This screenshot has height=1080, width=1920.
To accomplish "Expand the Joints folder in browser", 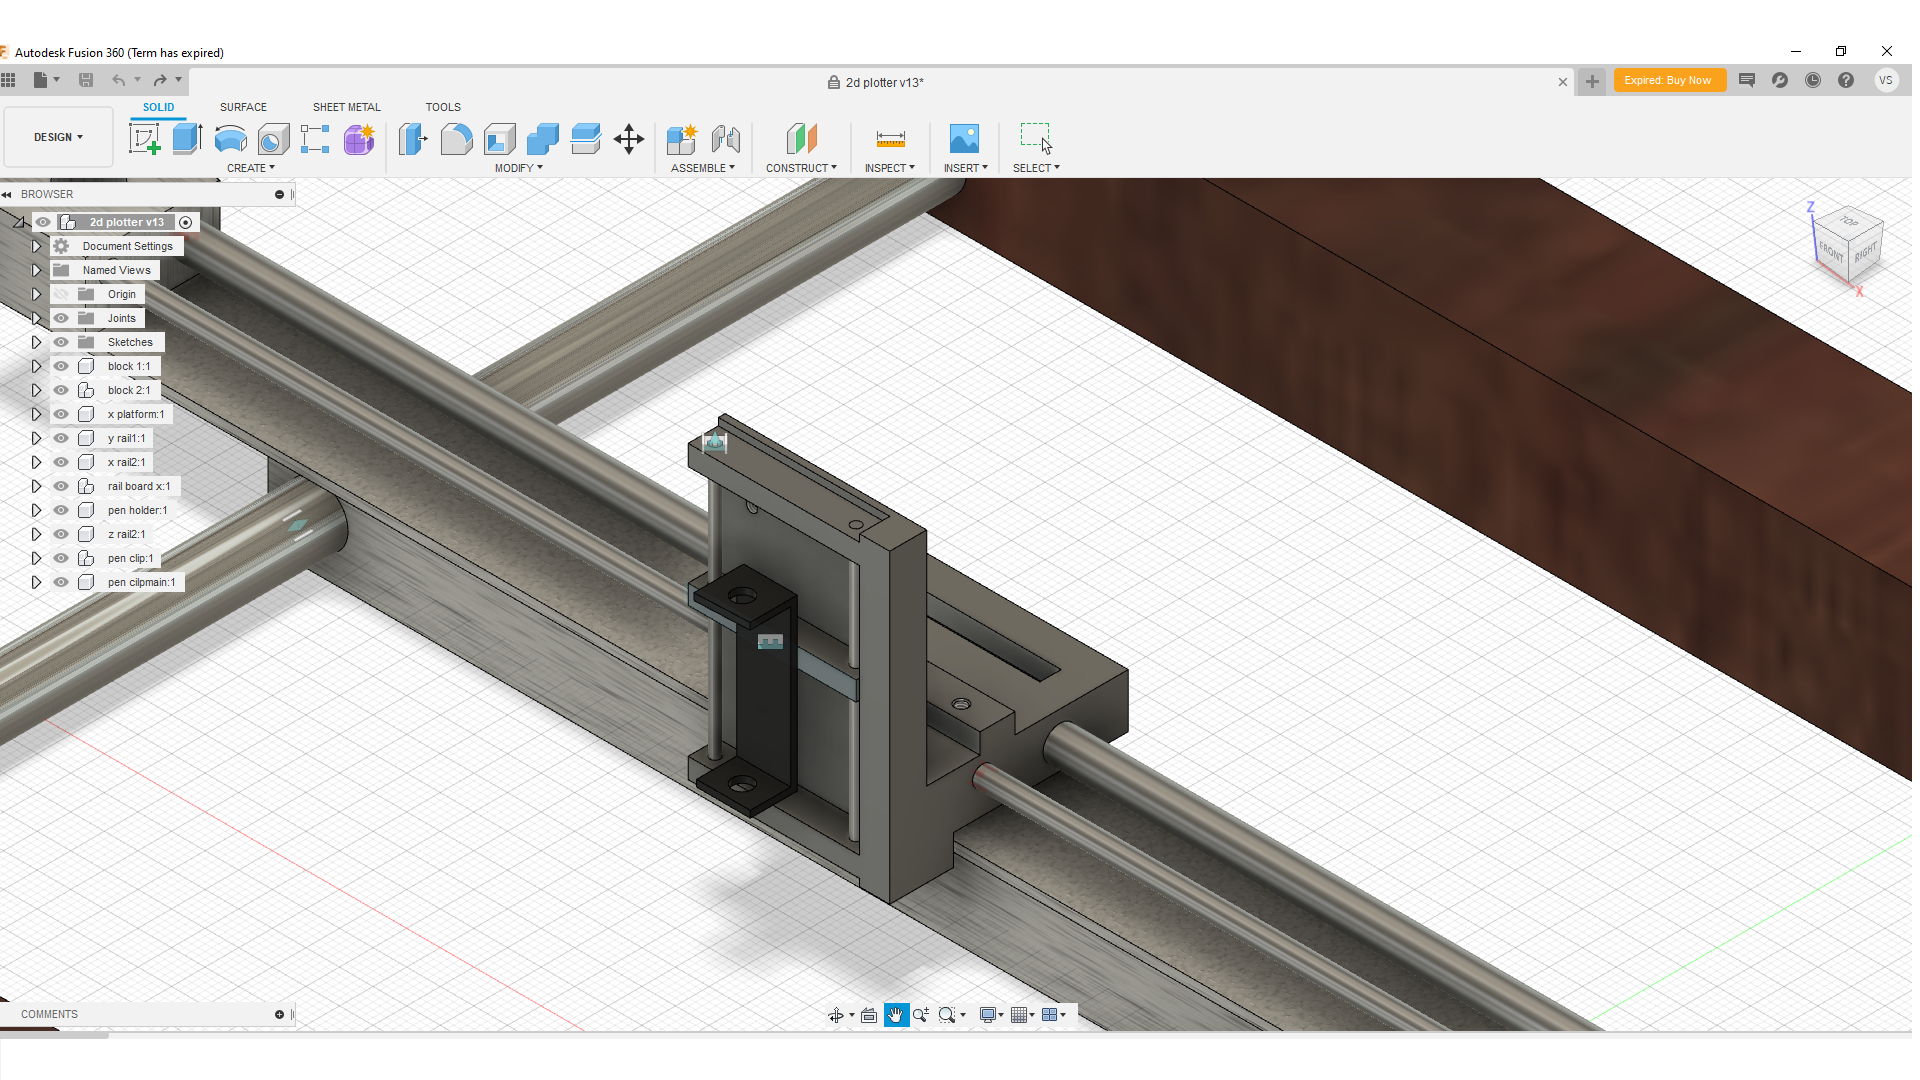I will tap(37, 317).
